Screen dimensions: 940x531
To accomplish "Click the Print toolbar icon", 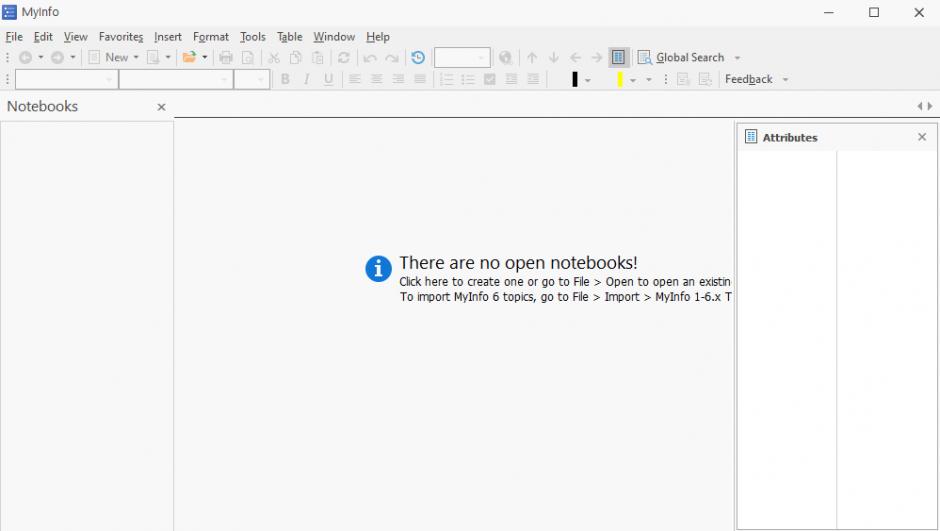I will click(x=225, y=58).
